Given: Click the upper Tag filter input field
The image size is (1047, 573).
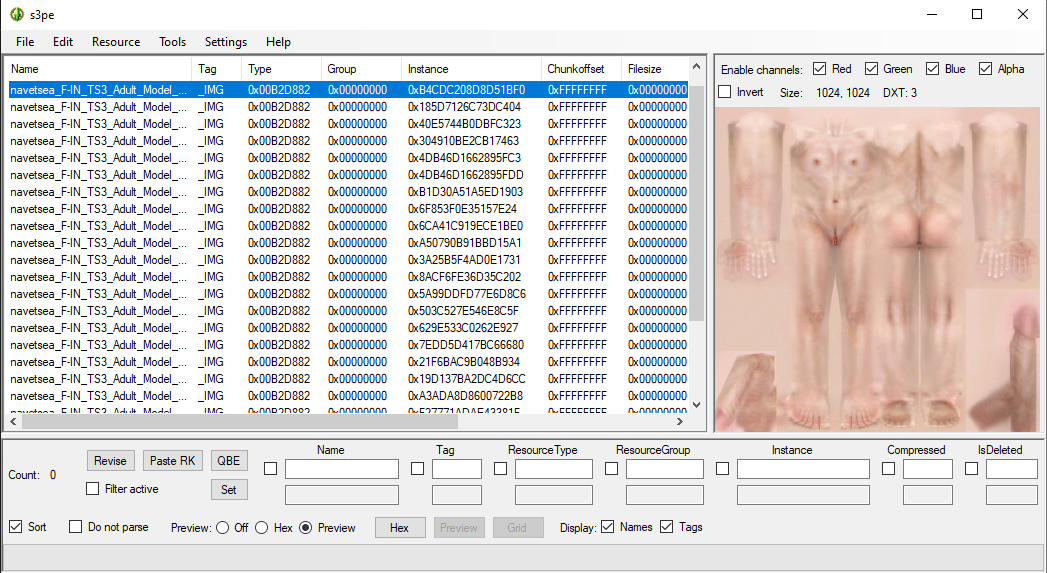Looking at the screenshot, I should [x=457, y=469].
